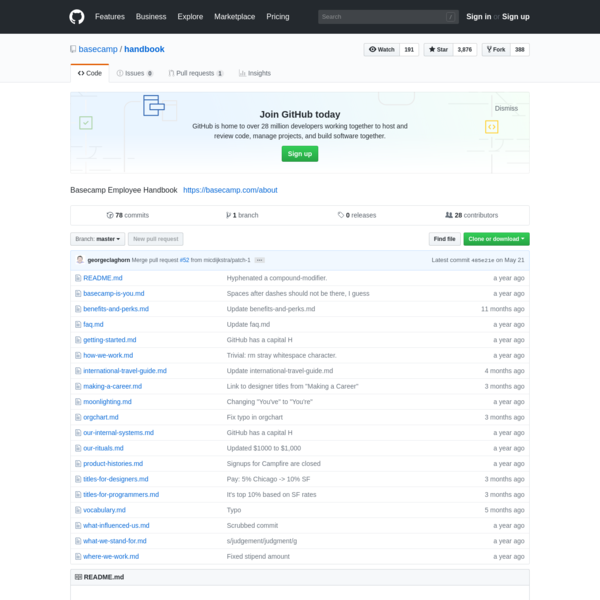View the 388 forks count

point(520,49)
